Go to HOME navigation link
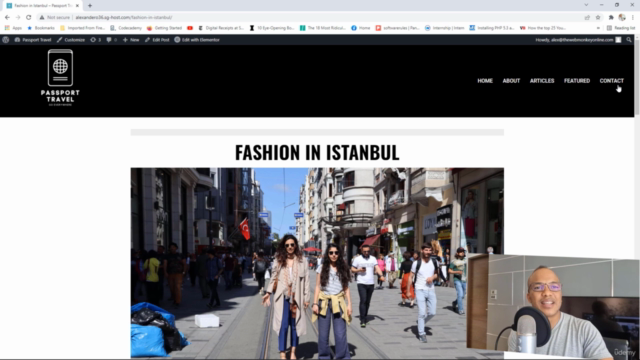This screenshot has width=640, height=360. click(485, 81)
